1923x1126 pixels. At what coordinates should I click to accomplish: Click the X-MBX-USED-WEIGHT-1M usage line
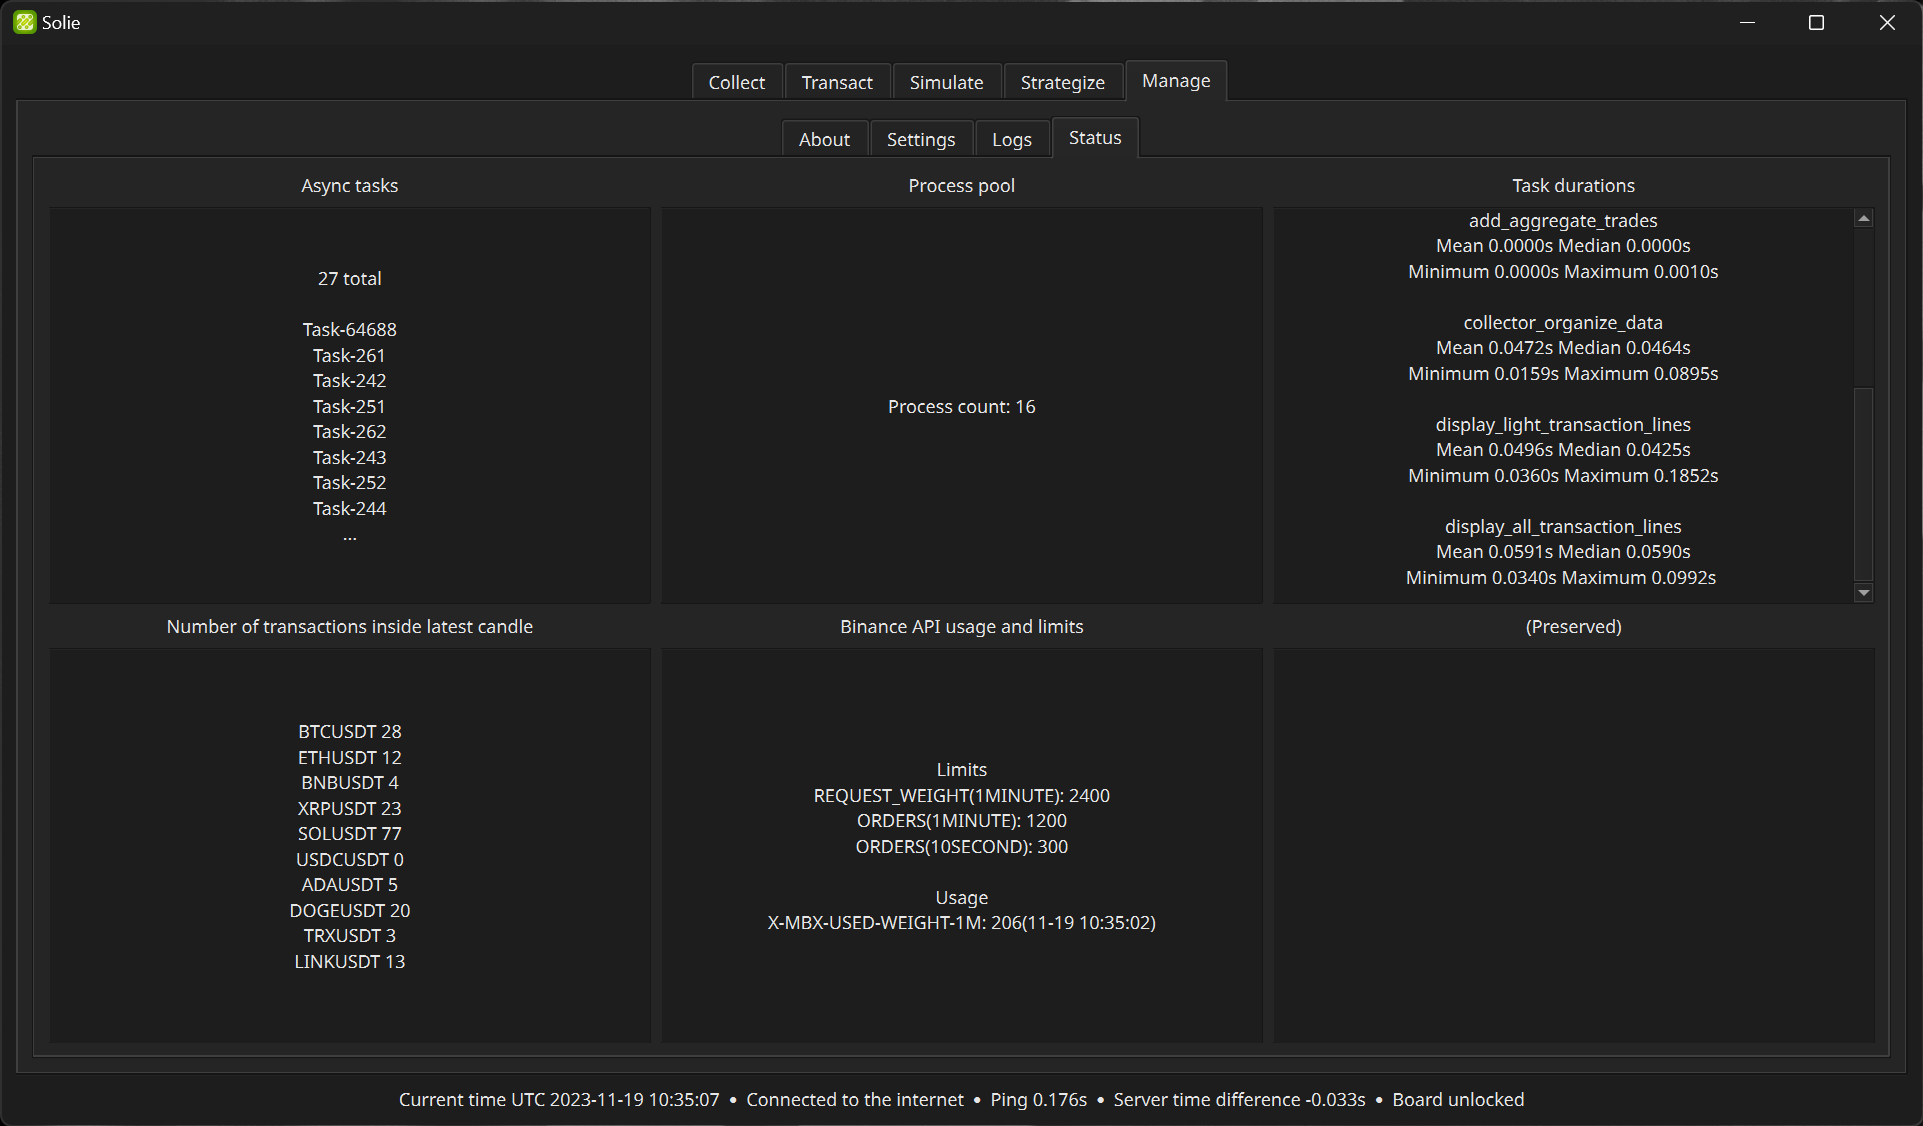[x=961, y=923]
